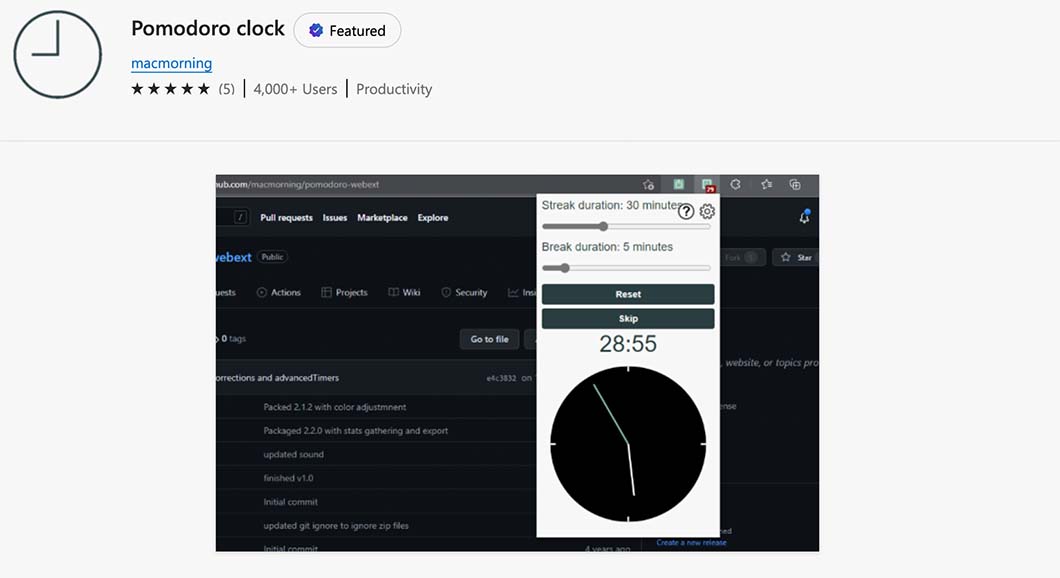Select Marketplace in the GitHub navigation
Screen dimensions: 1060x578
[x=381, y=217]
